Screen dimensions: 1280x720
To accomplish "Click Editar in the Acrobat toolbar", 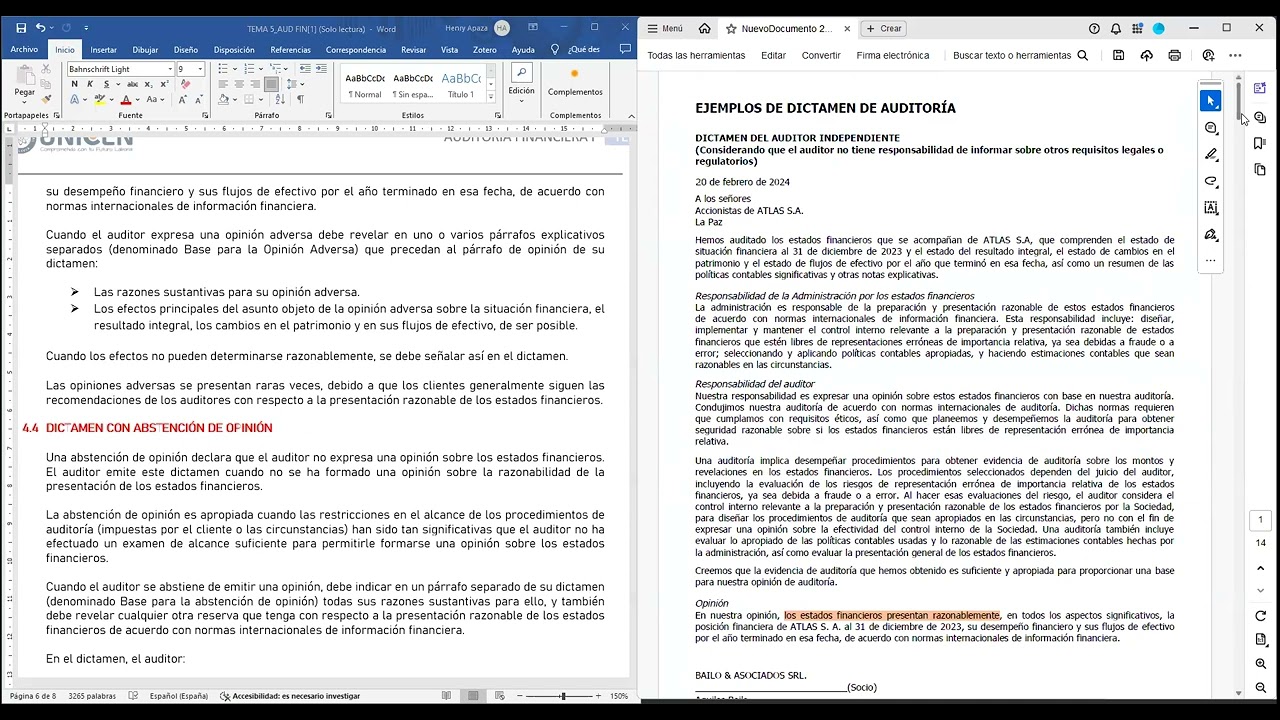I will [773, 56].
